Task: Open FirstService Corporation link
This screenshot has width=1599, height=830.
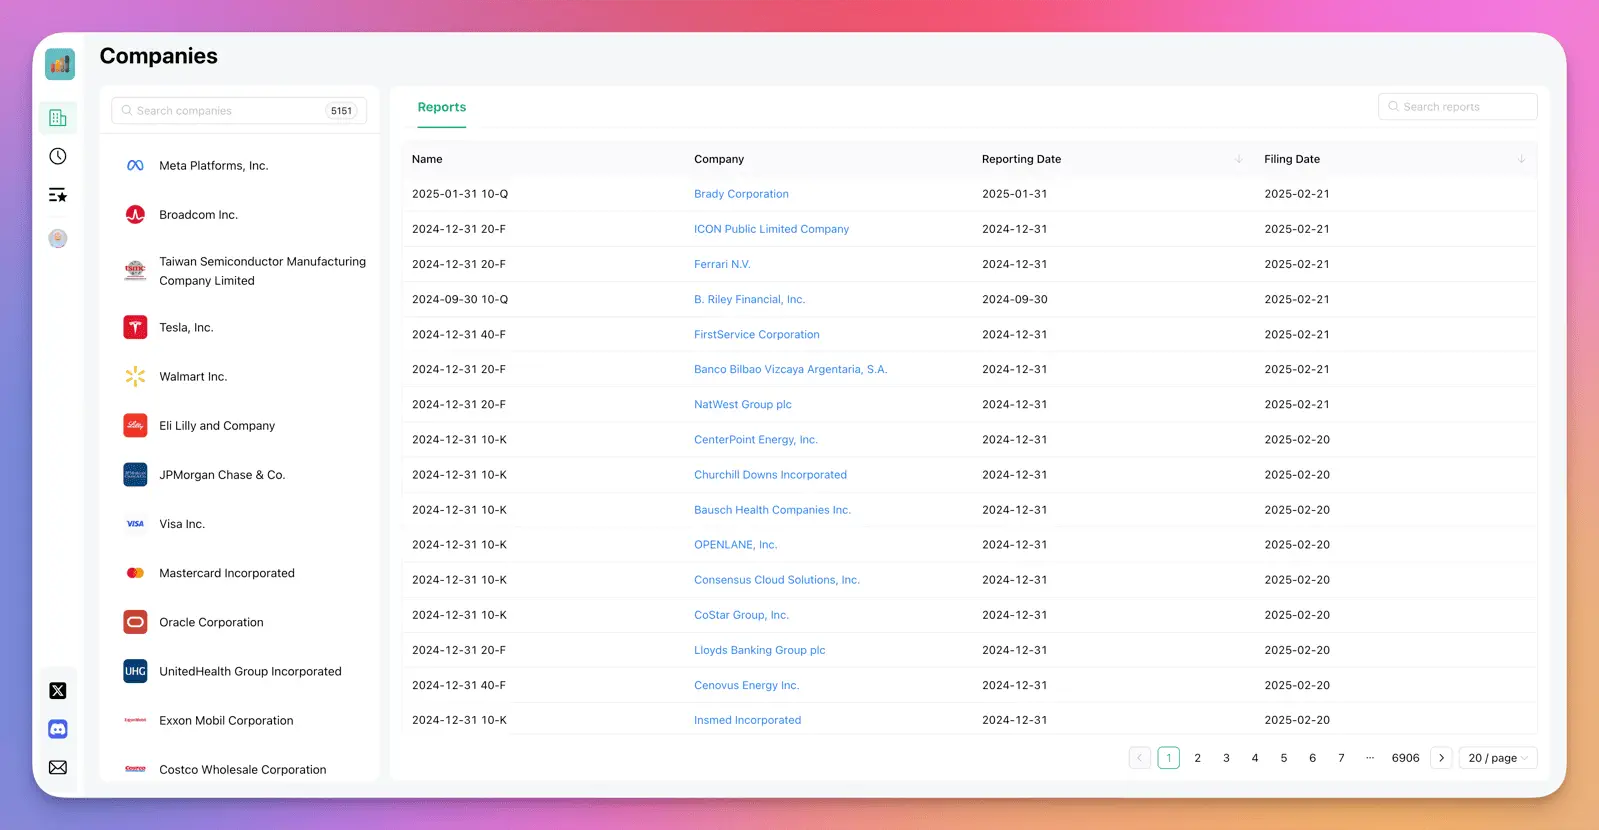Action: (x=756, y=334)
